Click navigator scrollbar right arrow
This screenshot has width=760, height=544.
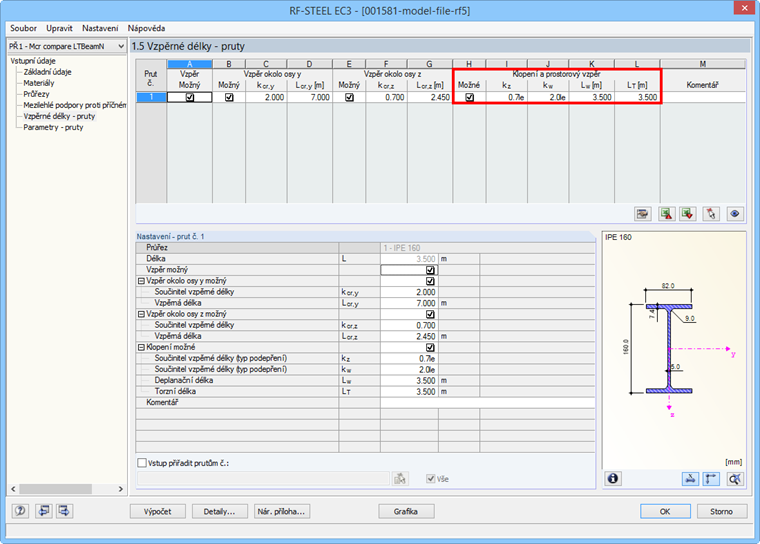(x=121, y=489)
